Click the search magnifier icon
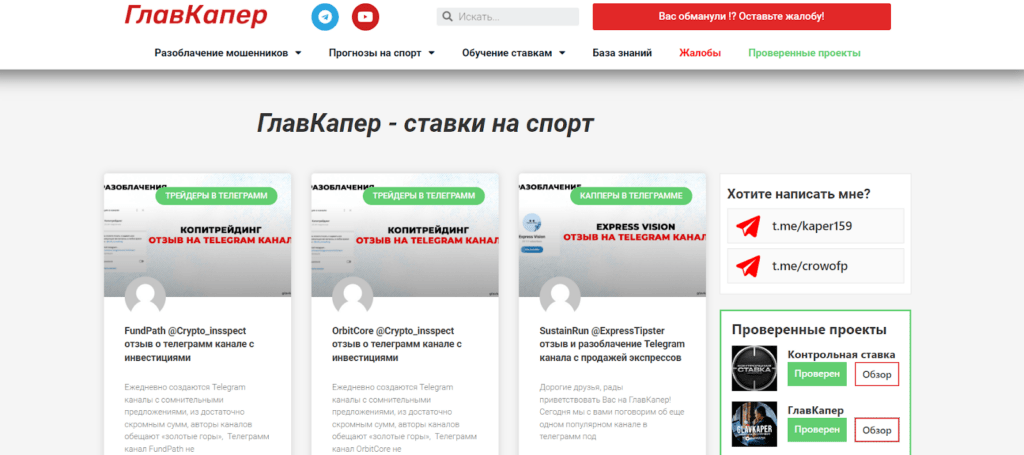Viewport: 1024px width, 455px height. coord(447,17)
